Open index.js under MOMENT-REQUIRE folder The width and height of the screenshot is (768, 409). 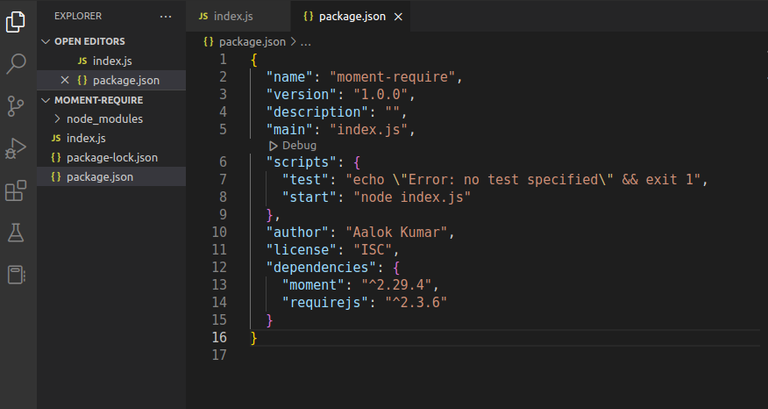click(86, 138)
